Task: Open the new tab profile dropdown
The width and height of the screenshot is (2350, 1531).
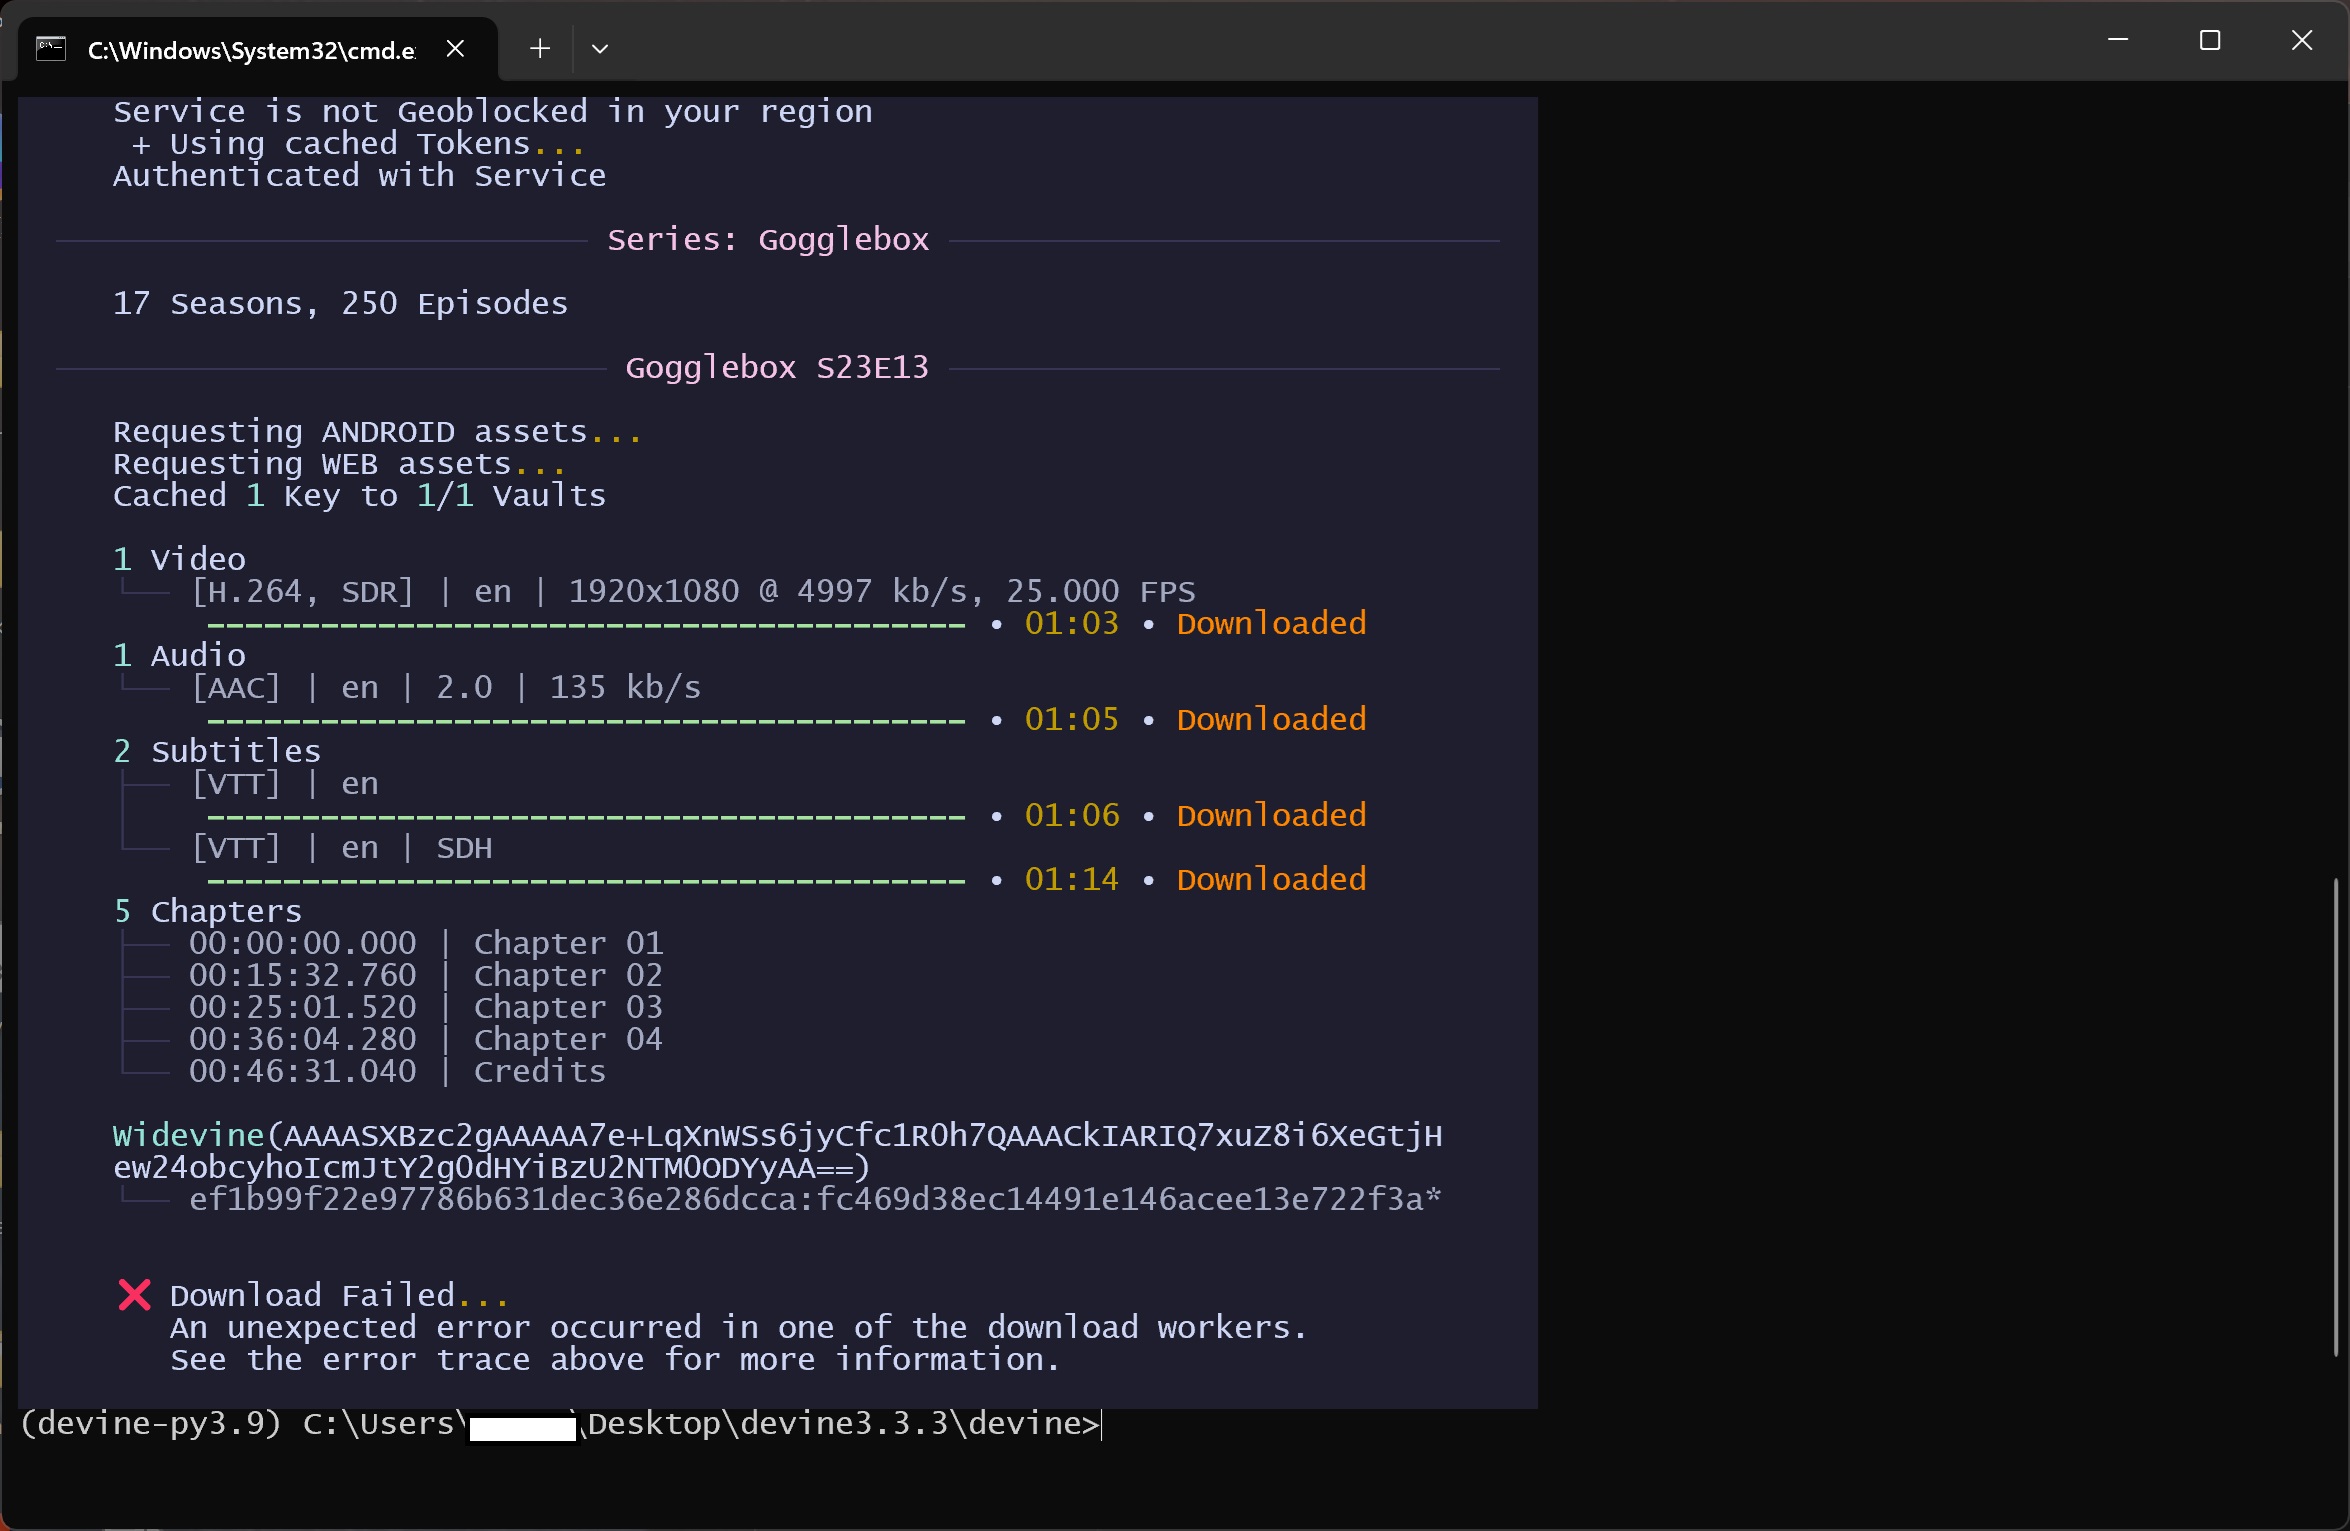Action: [600, 49]
